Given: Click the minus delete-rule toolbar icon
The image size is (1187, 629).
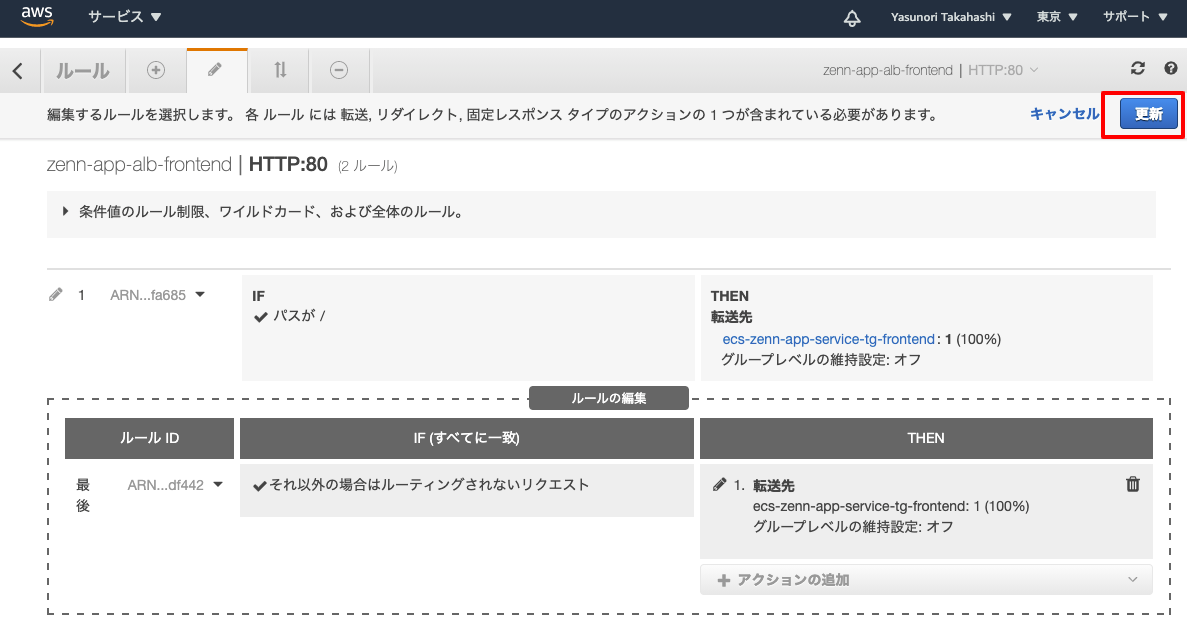Looking at the screenshot, I should click(x=339, y=69).
